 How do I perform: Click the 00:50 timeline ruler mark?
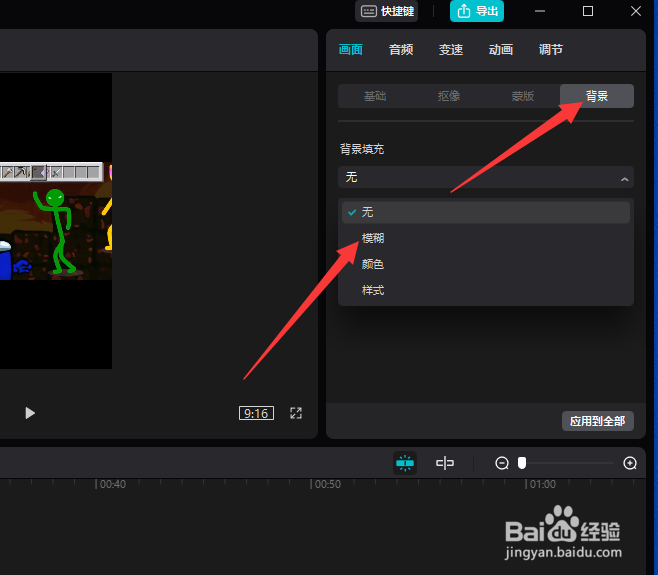click(327, 484)
